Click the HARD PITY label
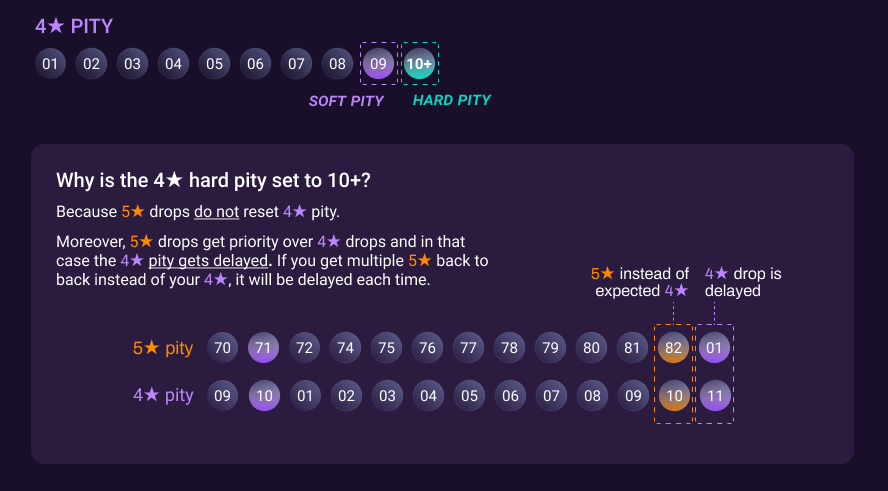This screenshot has height=491, width=888. (x=452, y=100)
